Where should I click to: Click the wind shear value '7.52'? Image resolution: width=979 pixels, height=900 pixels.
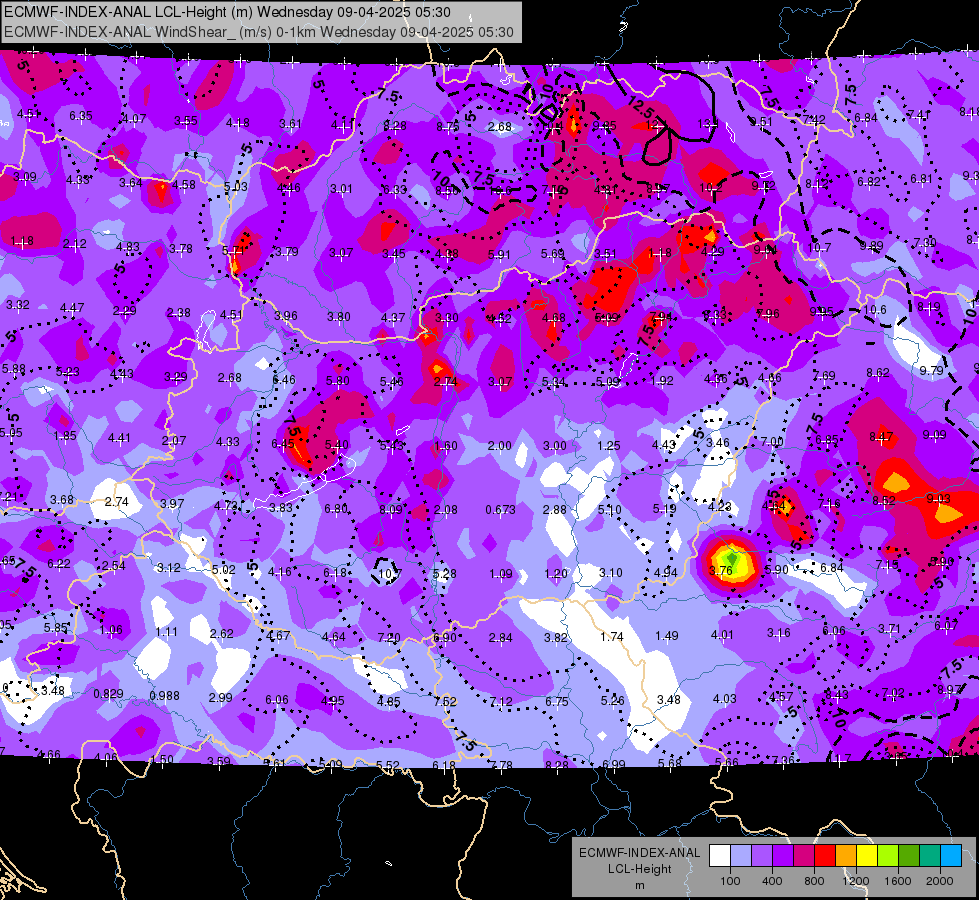pyautogui.click(x=445, y=701)
